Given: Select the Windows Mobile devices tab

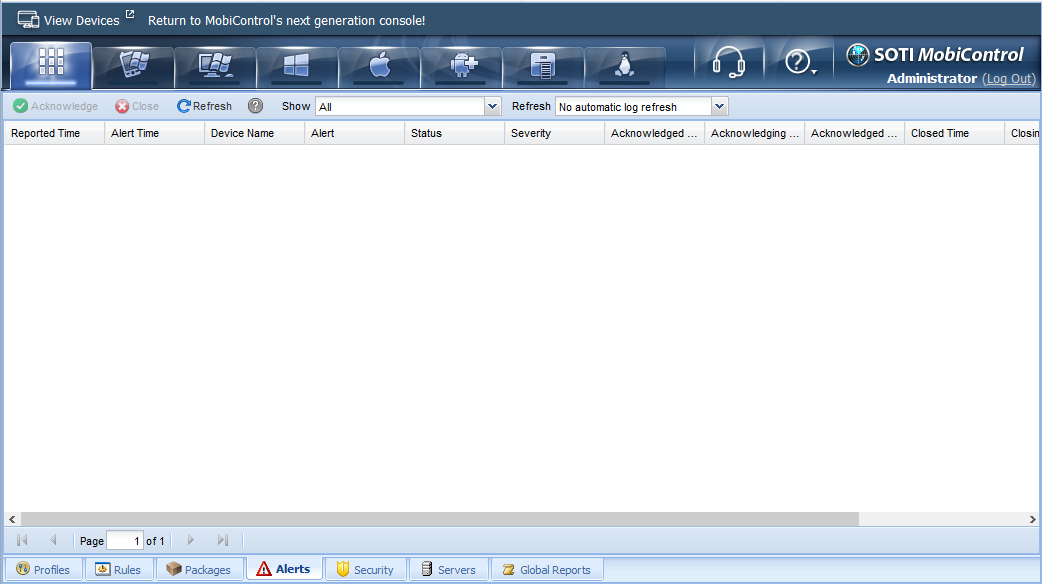Looking at the screenshot, I should coord(133,66).
